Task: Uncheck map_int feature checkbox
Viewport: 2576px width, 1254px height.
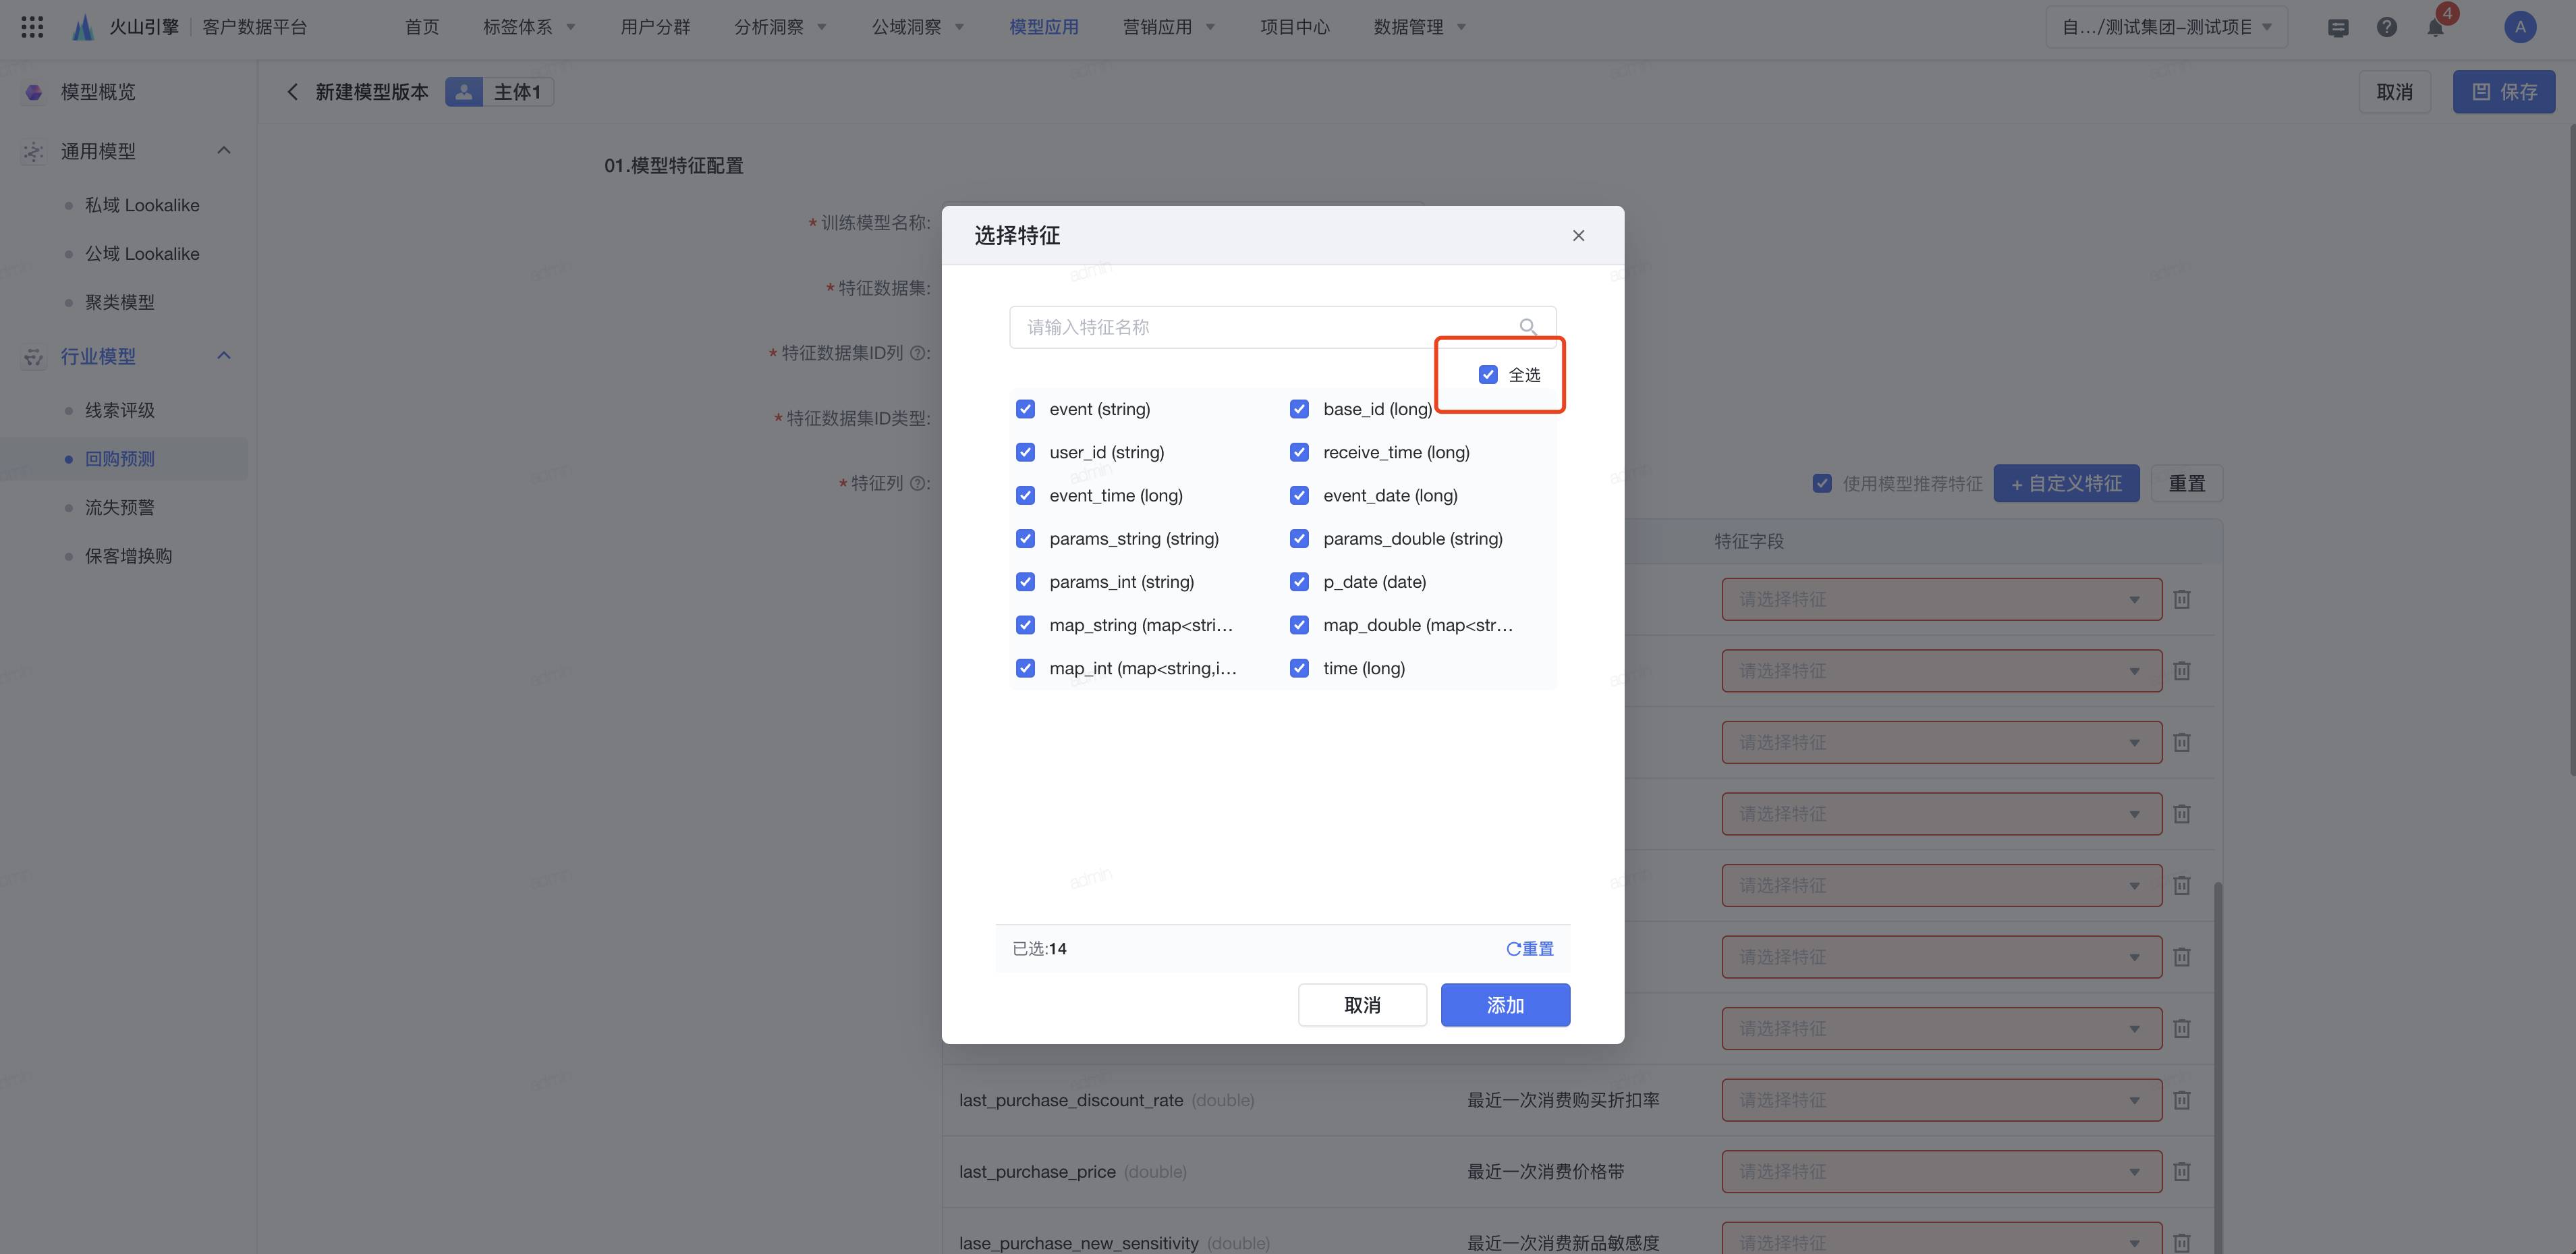Action: point(1025,668)
